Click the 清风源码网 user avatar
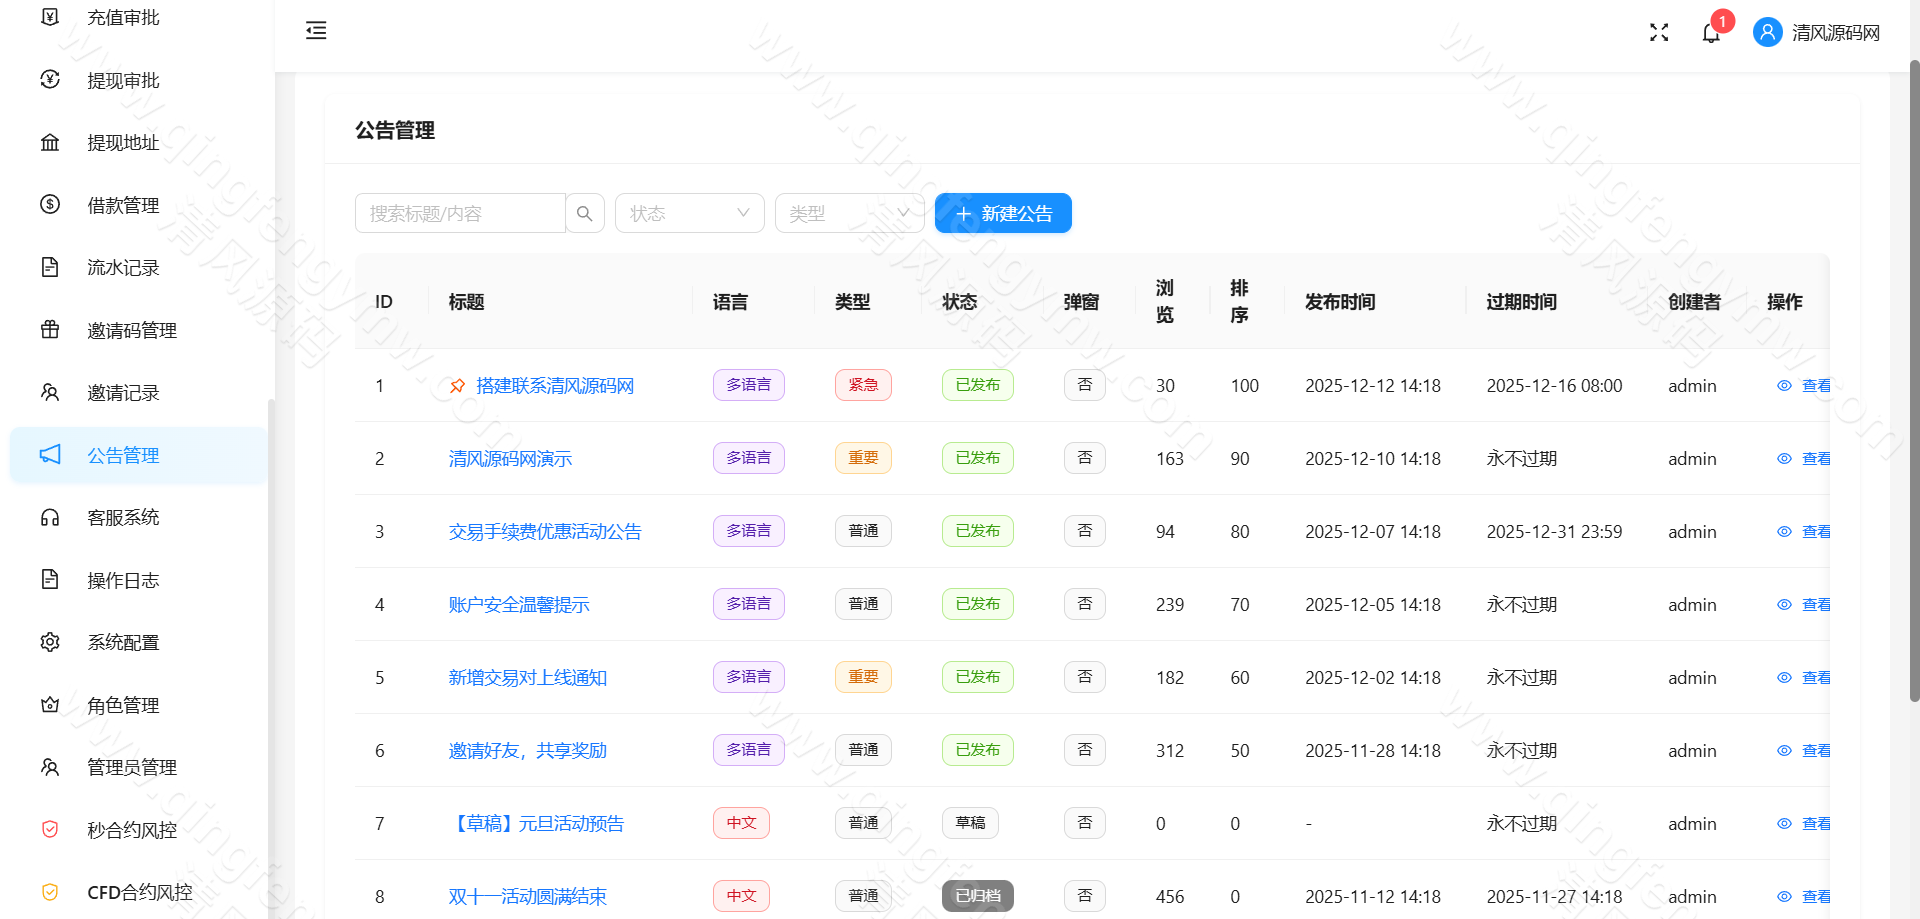Viewport: 1920px width, 919px height. click(1767, 32)
